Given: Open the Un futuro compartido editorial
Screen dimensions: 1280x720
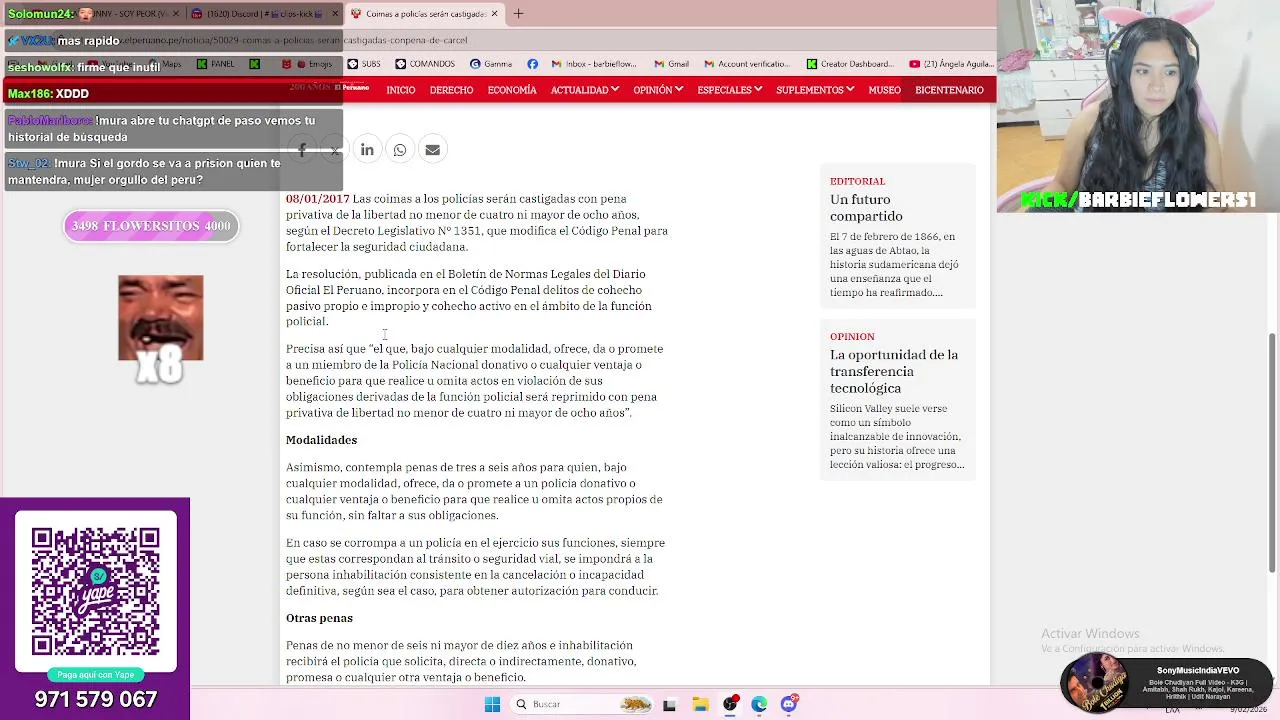Looking at the screenshot, I should click(866, 208).
